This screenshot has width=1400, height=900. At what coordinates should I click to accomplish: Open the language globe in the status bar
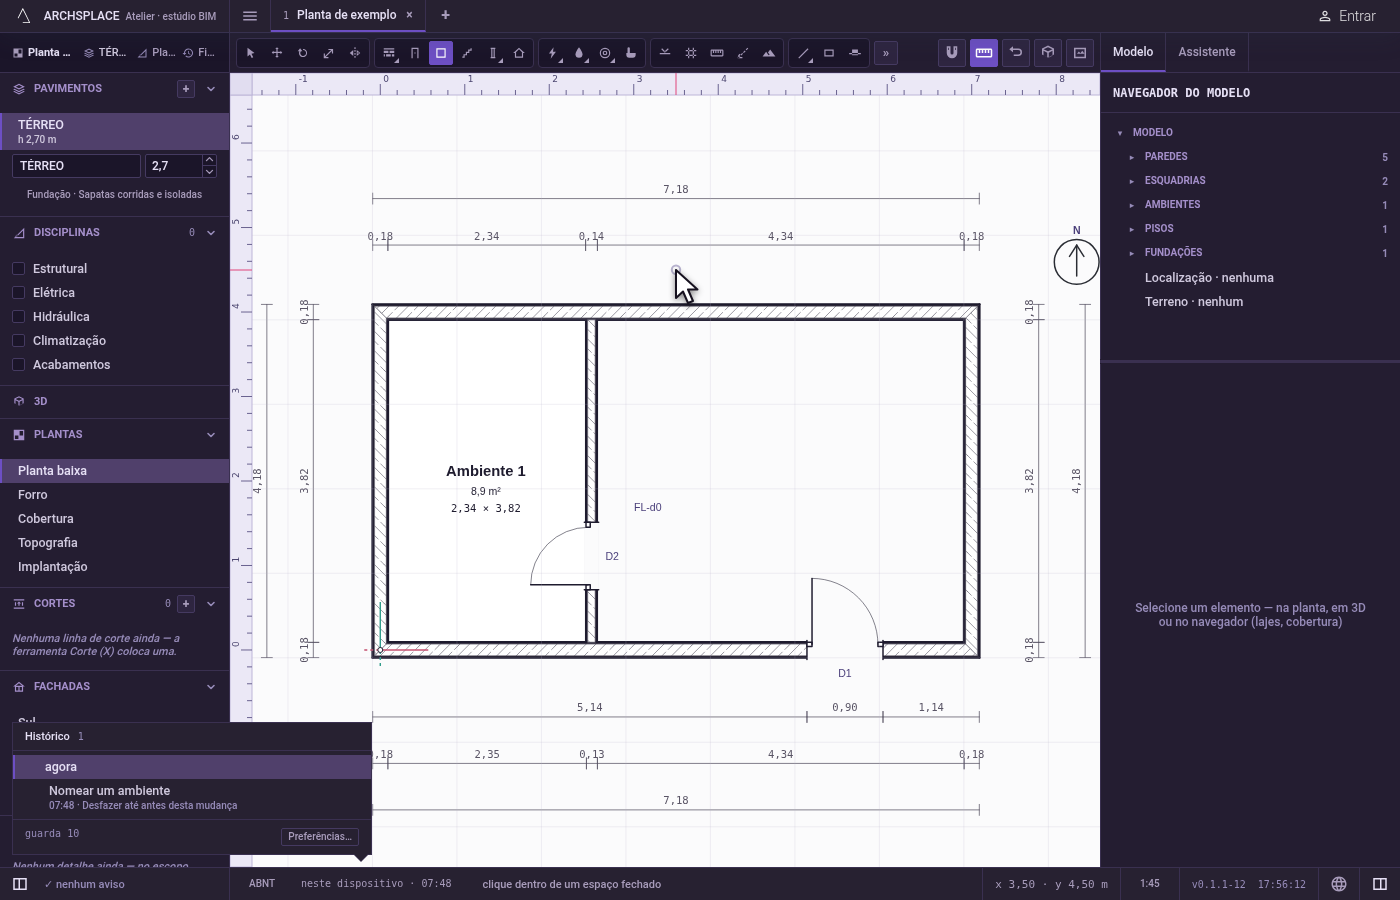coord(1339,884)
